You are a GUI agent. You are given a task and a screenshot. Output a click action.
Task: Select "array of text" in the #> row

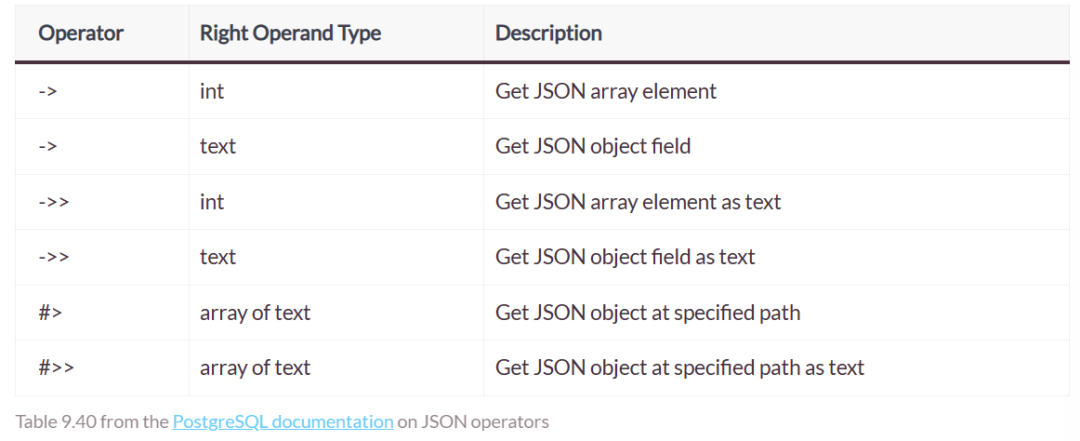pos(255,312)
